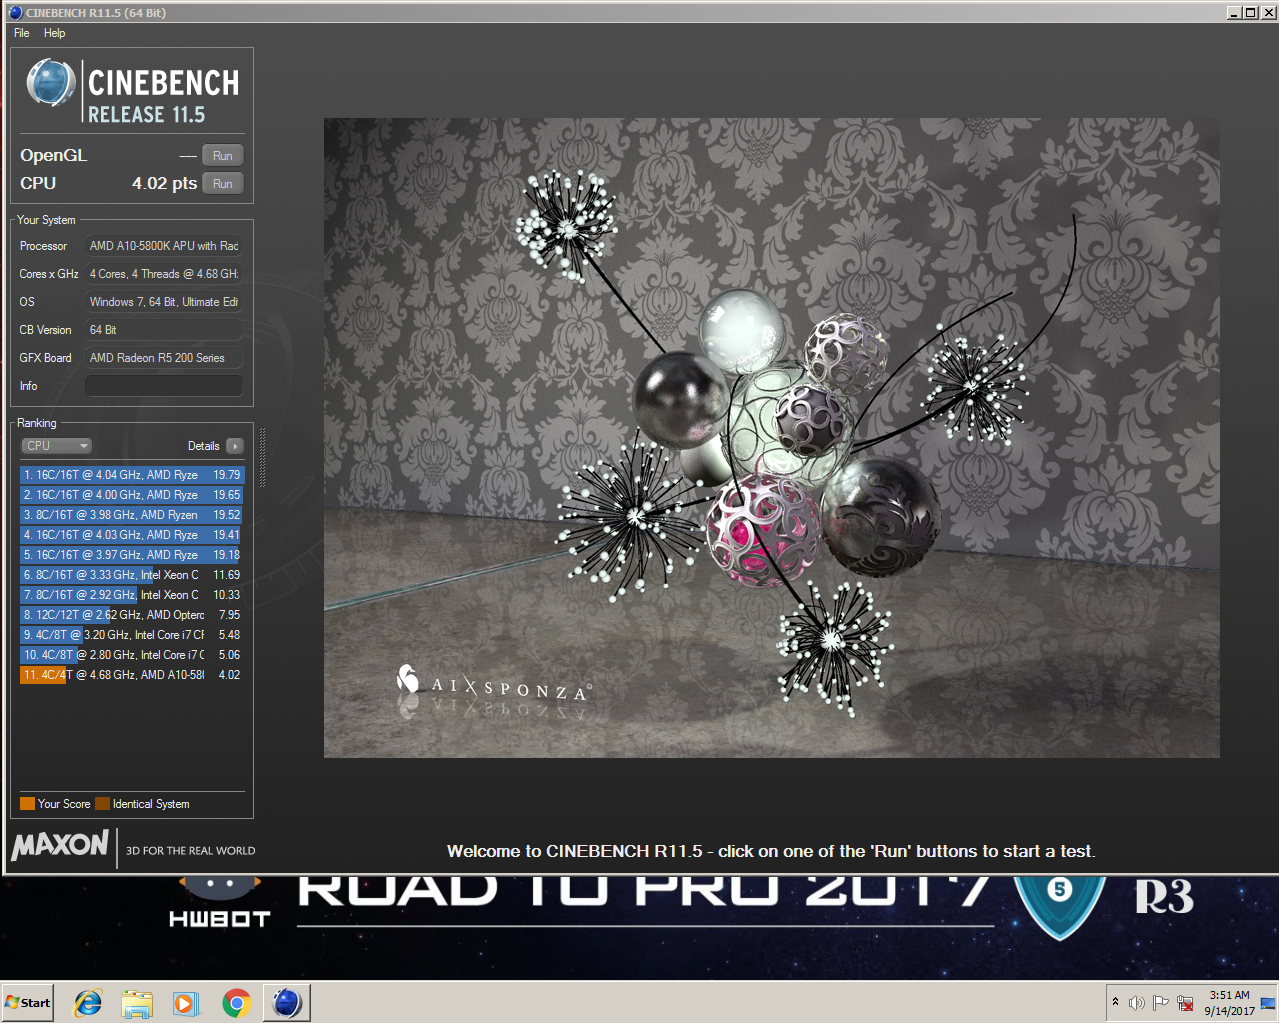Click the panel splitter handle beside Ranking
This screenshot has height=1023, width=1279.
[x=262, y=458]
